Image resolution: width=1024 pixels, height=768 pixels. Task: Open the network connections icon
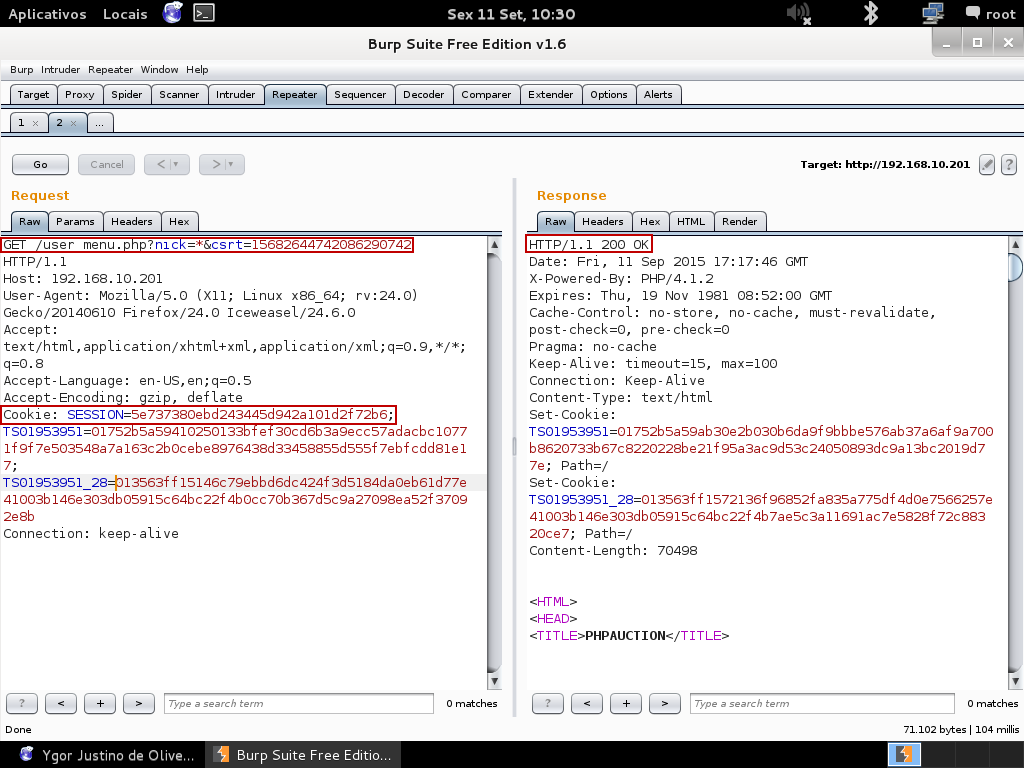click(x=933, y=13)
